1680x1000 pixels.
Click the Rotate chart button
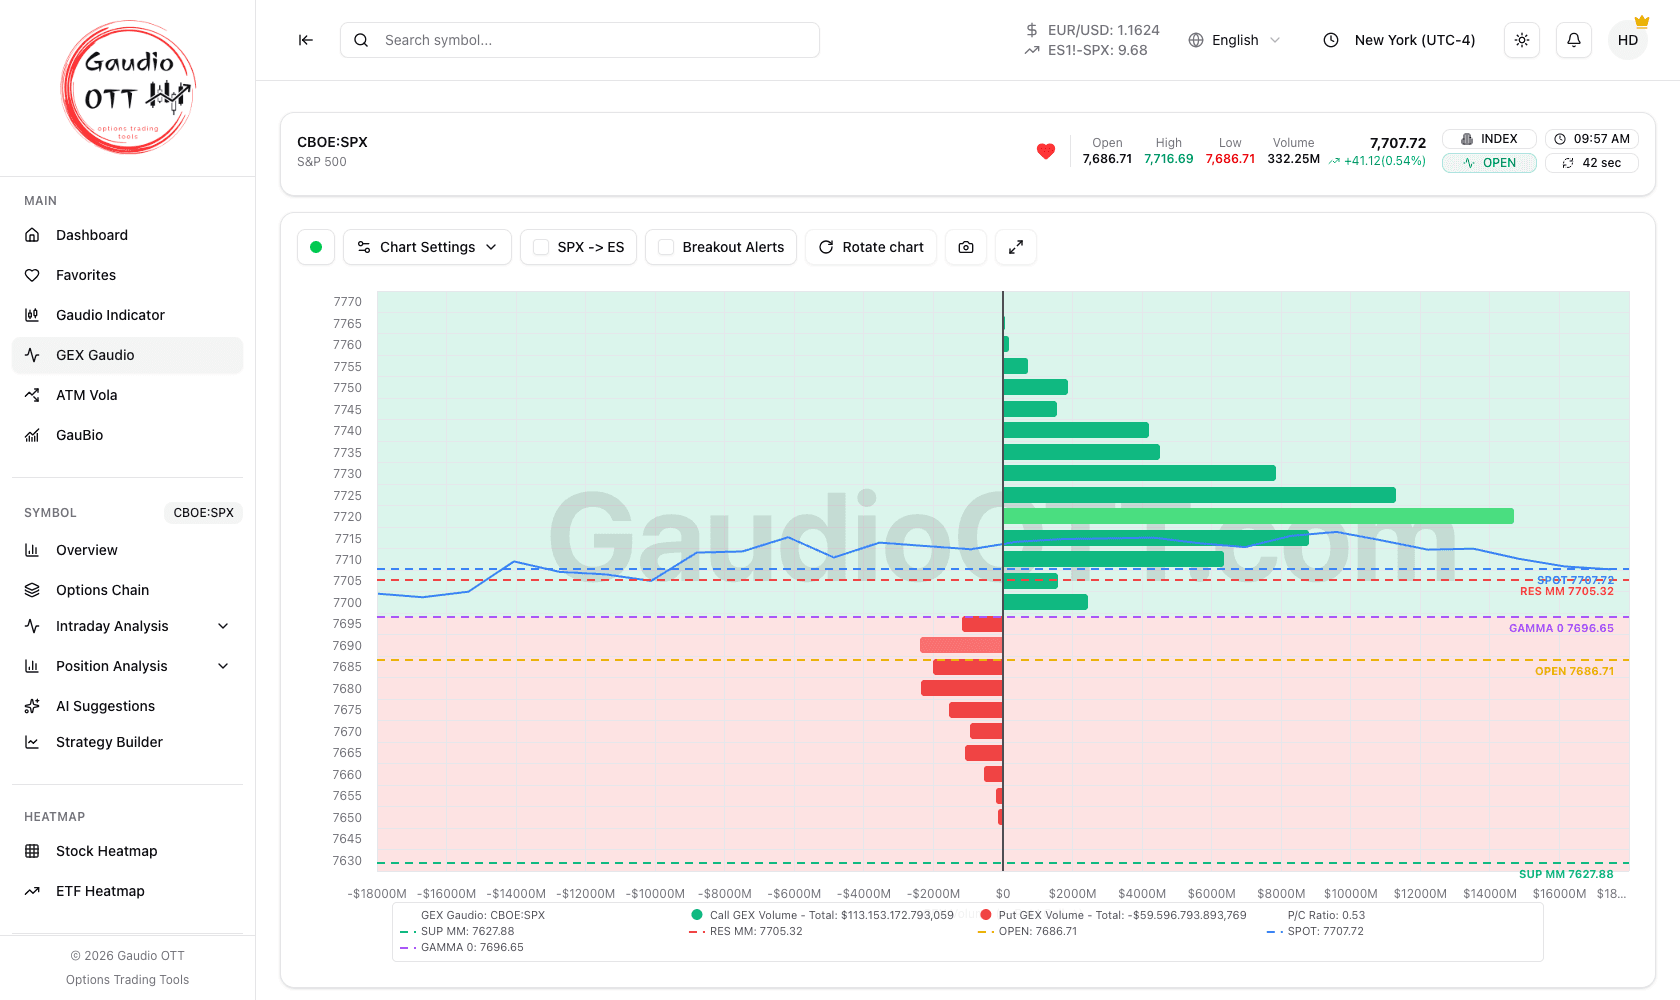click(871, 247)
